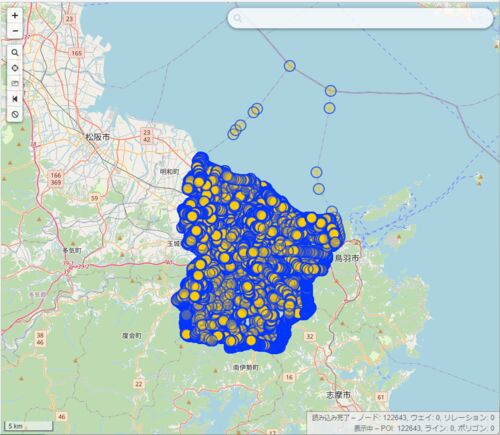500x435 pixels.
Task: Click the 志摩市 city label
Action: coord(338,395)
